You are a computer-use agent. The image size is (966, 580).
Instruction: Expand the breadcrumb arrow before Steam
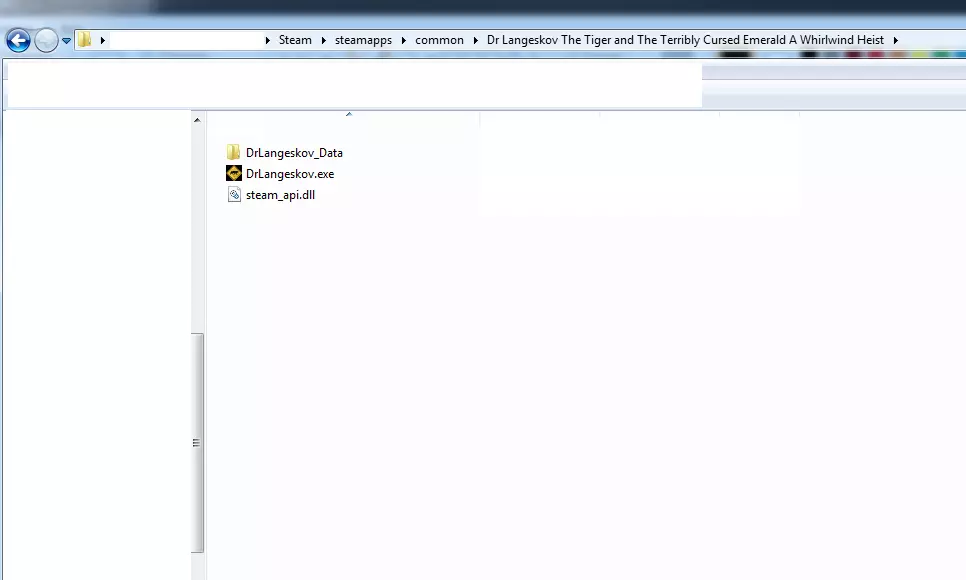(267, 40)
